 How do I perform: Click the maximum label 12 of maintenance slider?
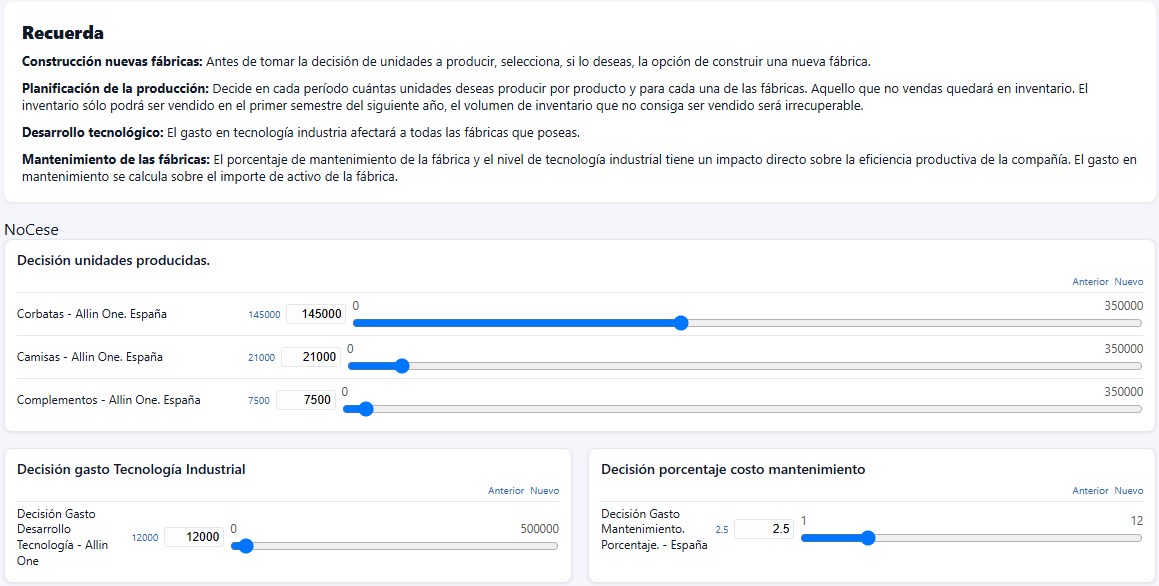(x=1137, y=521)
